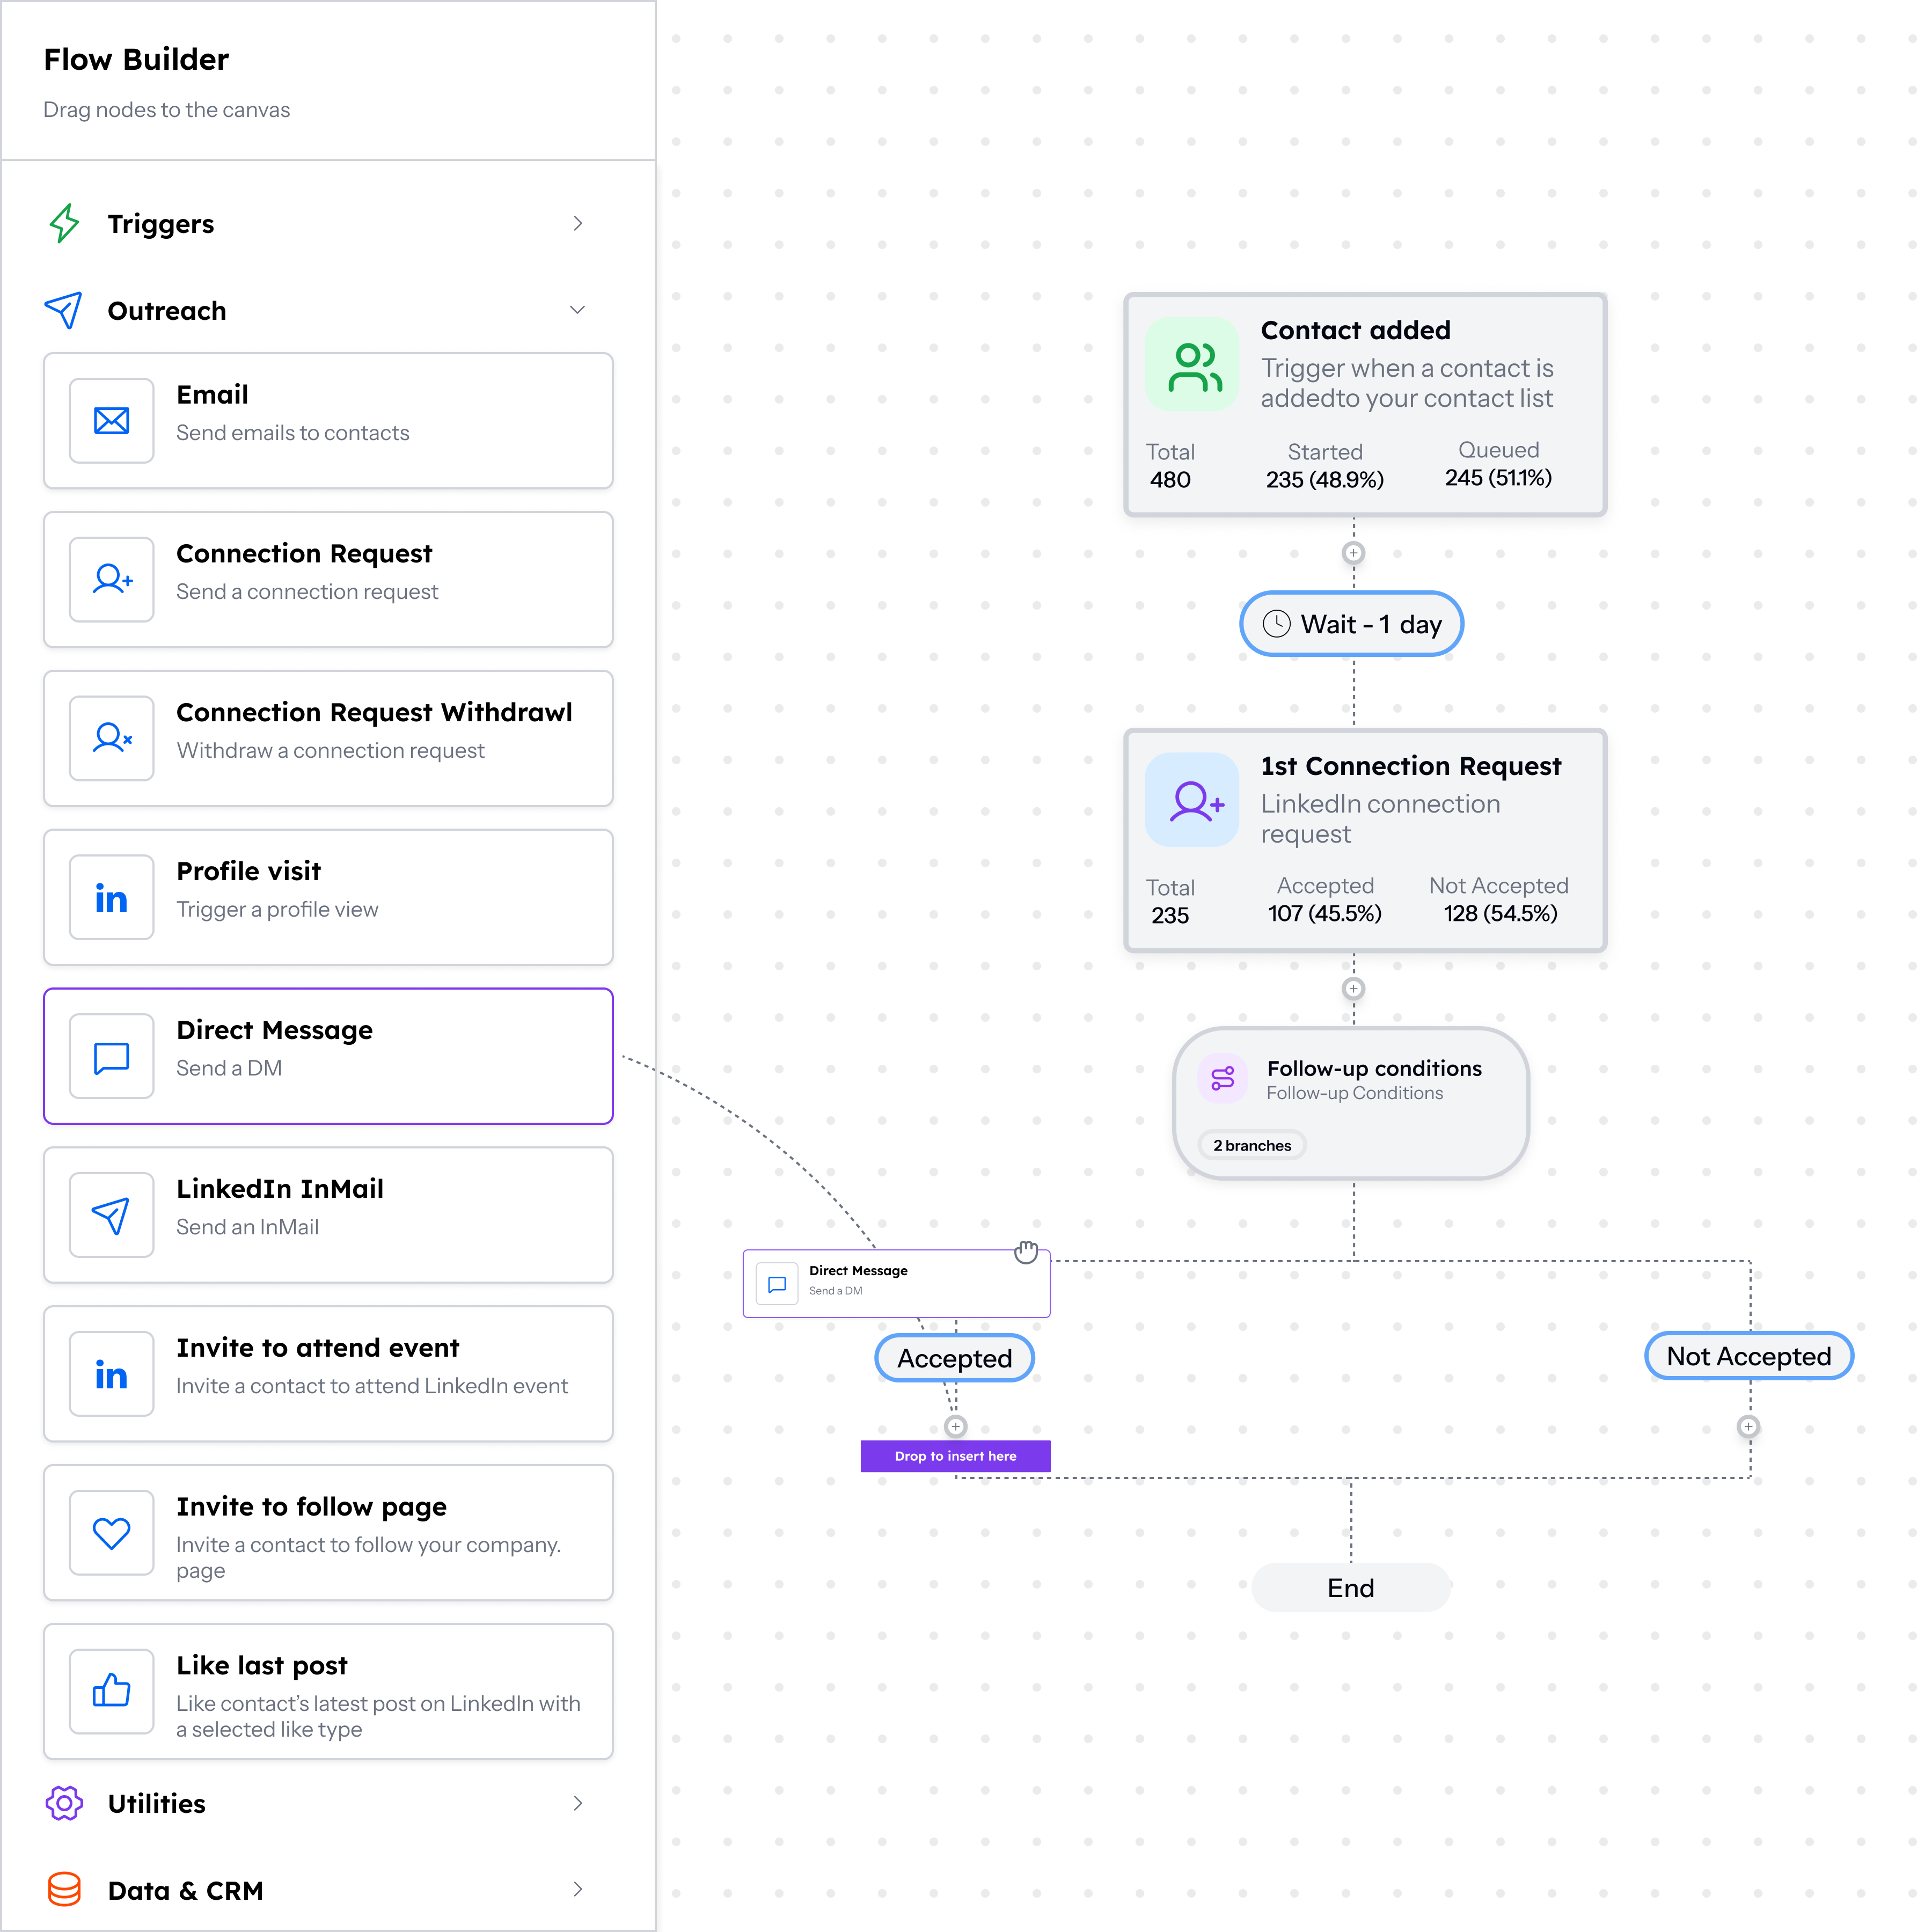The image size is (1932, 1932).
Task: Click the End node
Action: (x=1351, y=1588)
